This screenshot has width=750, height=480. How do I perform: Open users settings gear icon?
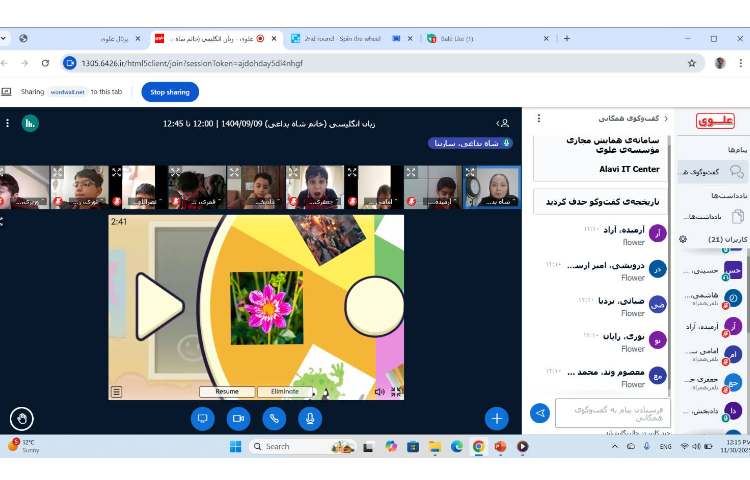coord(683,239)
